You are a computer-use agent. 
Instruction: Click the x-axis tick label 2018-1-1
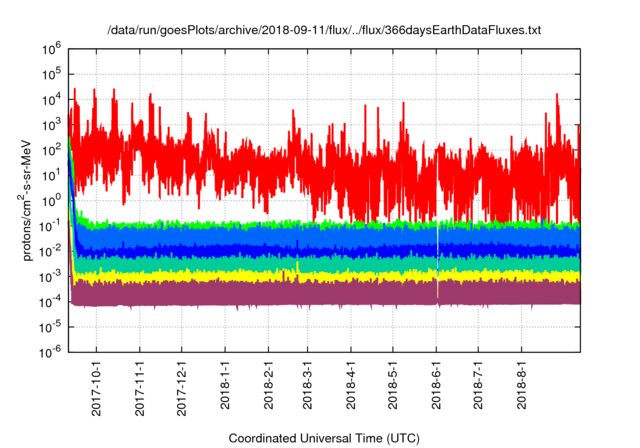pyautogui.click(x=225, y=384)
